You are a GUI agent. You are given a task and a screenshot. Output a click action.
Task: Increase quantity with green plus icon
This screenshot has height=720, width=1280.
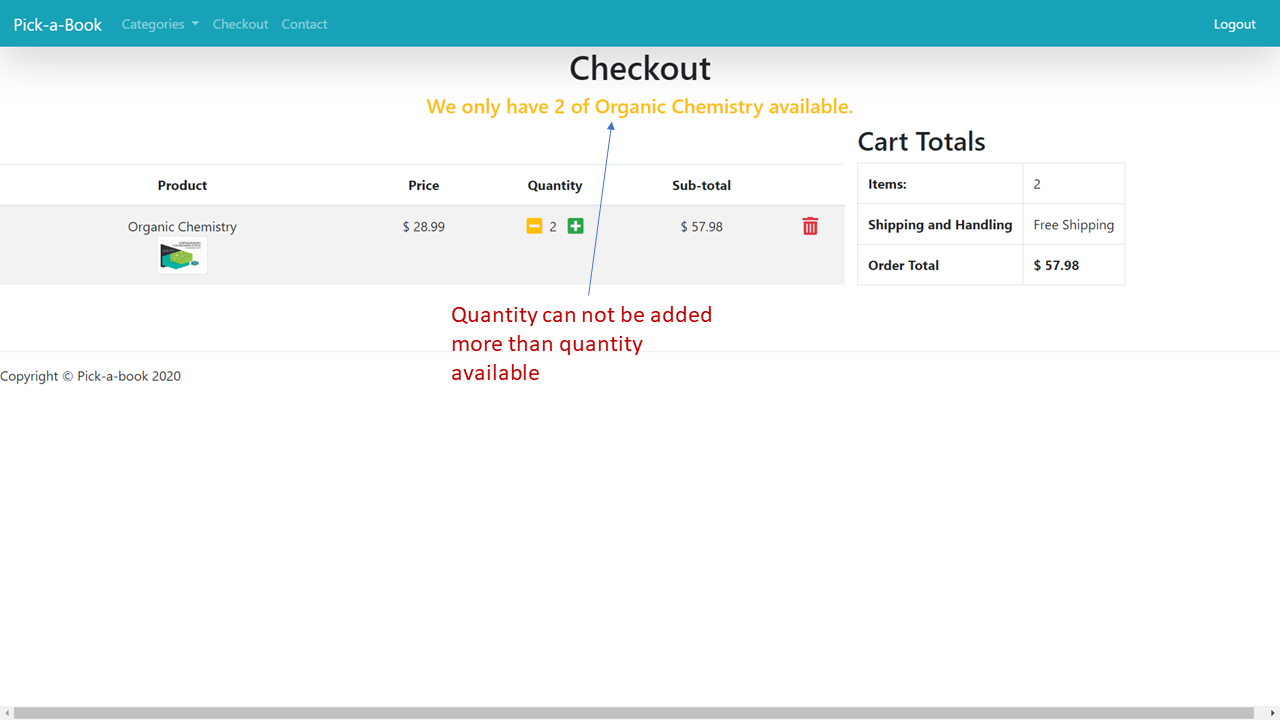575,226
